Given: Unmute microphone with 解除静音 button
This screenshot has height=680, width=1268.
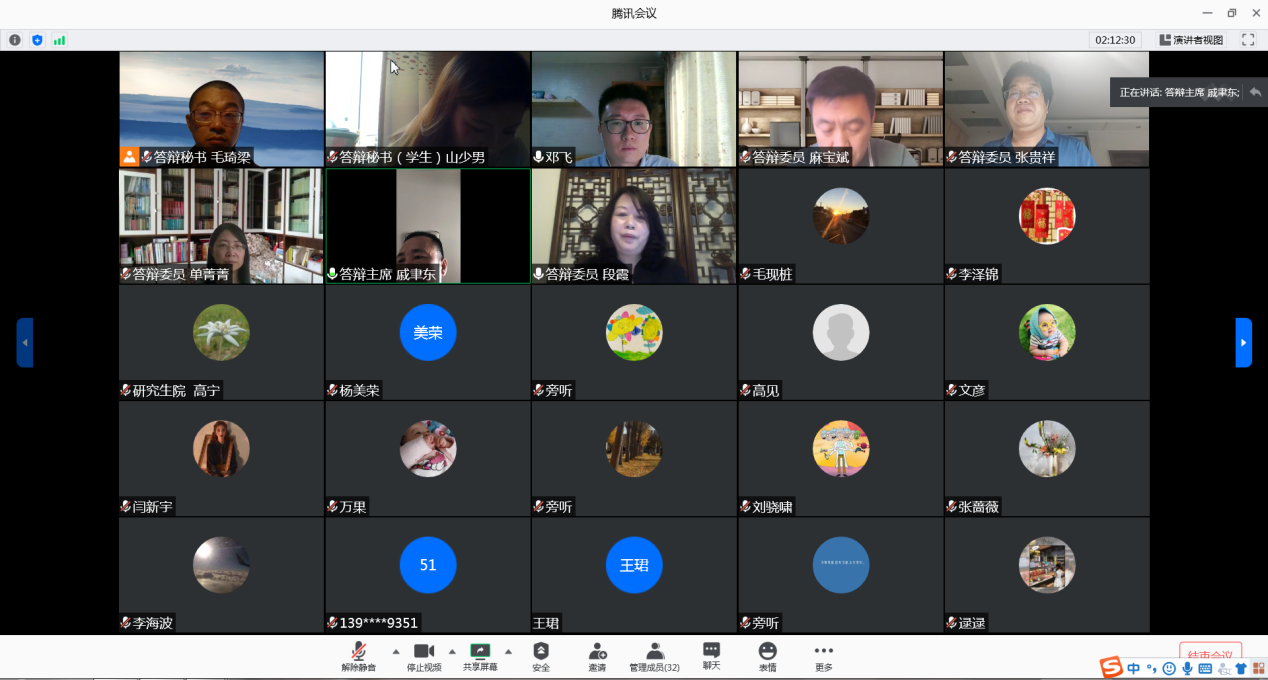Looking at the screenshot, I should pyautogui.click(x=358, y=655).
